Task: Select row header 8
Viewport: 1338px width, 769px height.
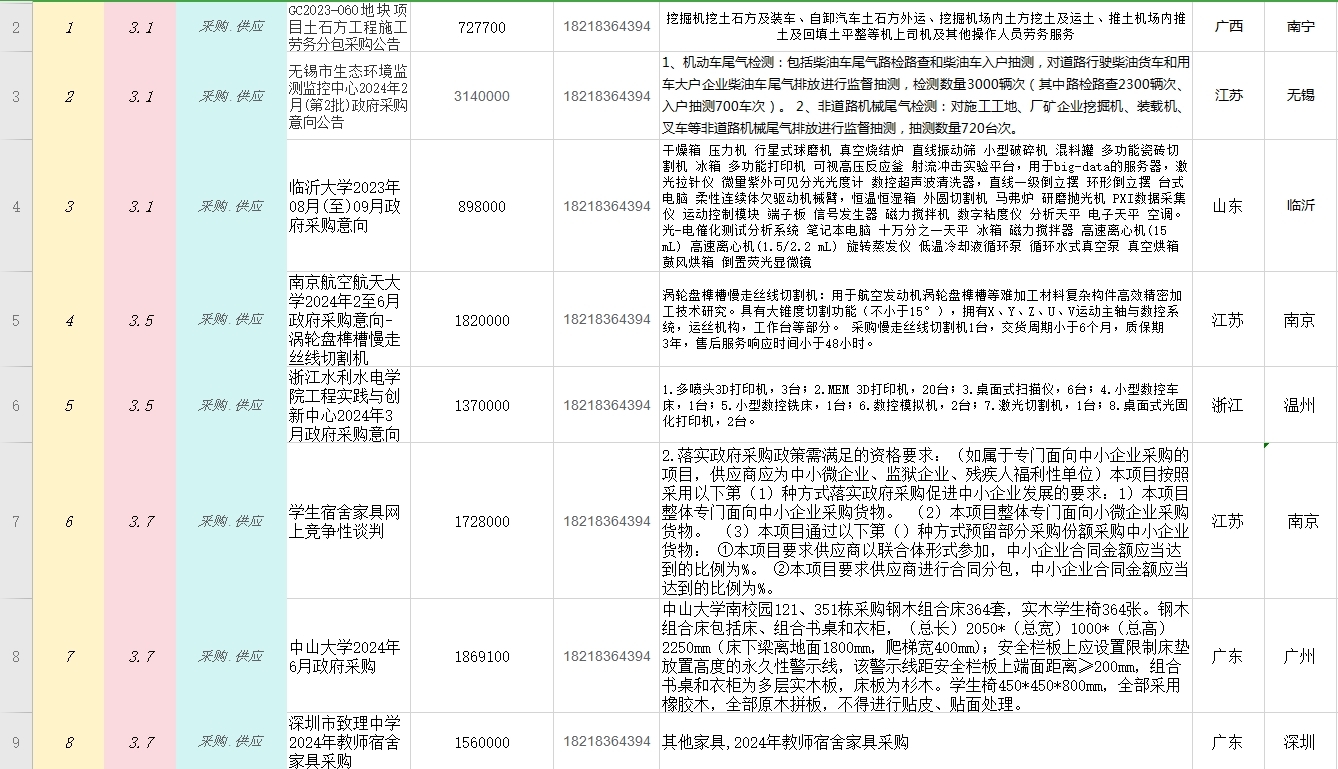Action: pos(15,656)
